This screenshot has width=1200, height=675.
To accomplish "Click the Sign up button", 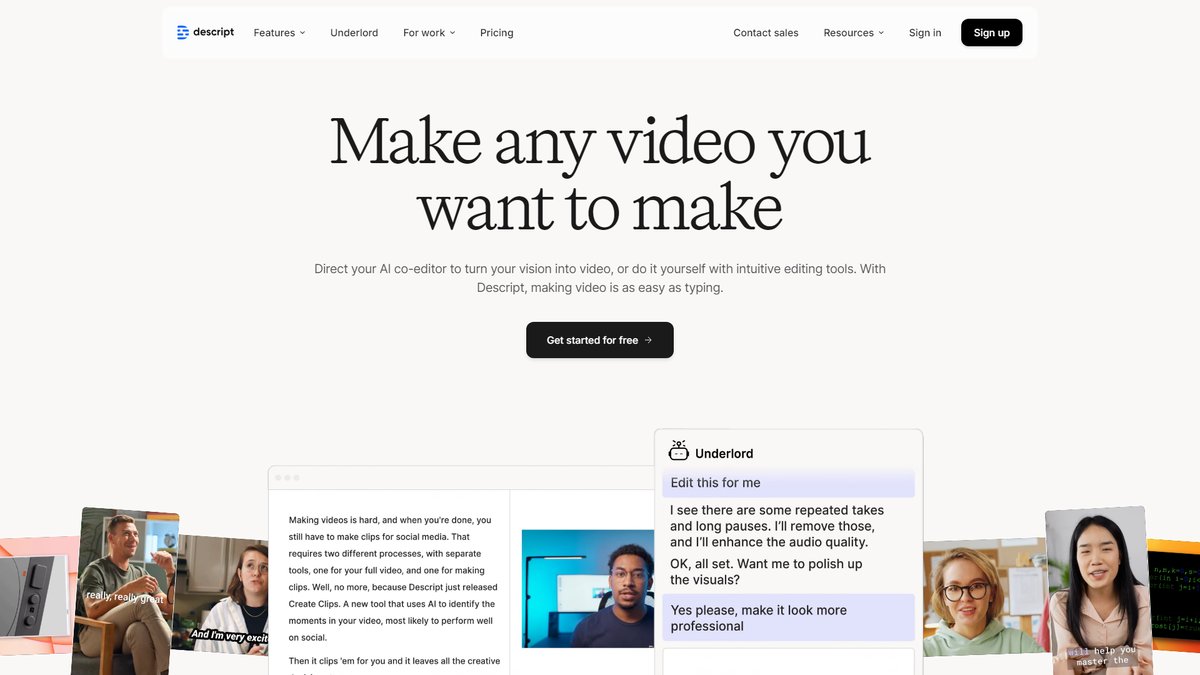I will 992,33.
